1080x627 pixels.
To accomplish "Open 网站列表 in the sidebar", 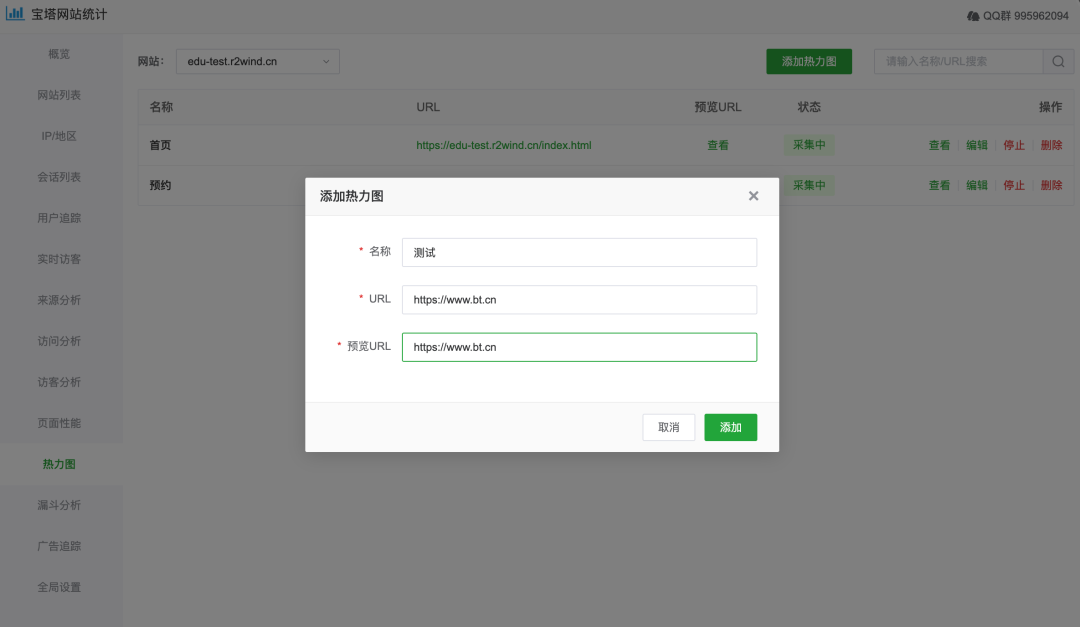I will [59, 95].
